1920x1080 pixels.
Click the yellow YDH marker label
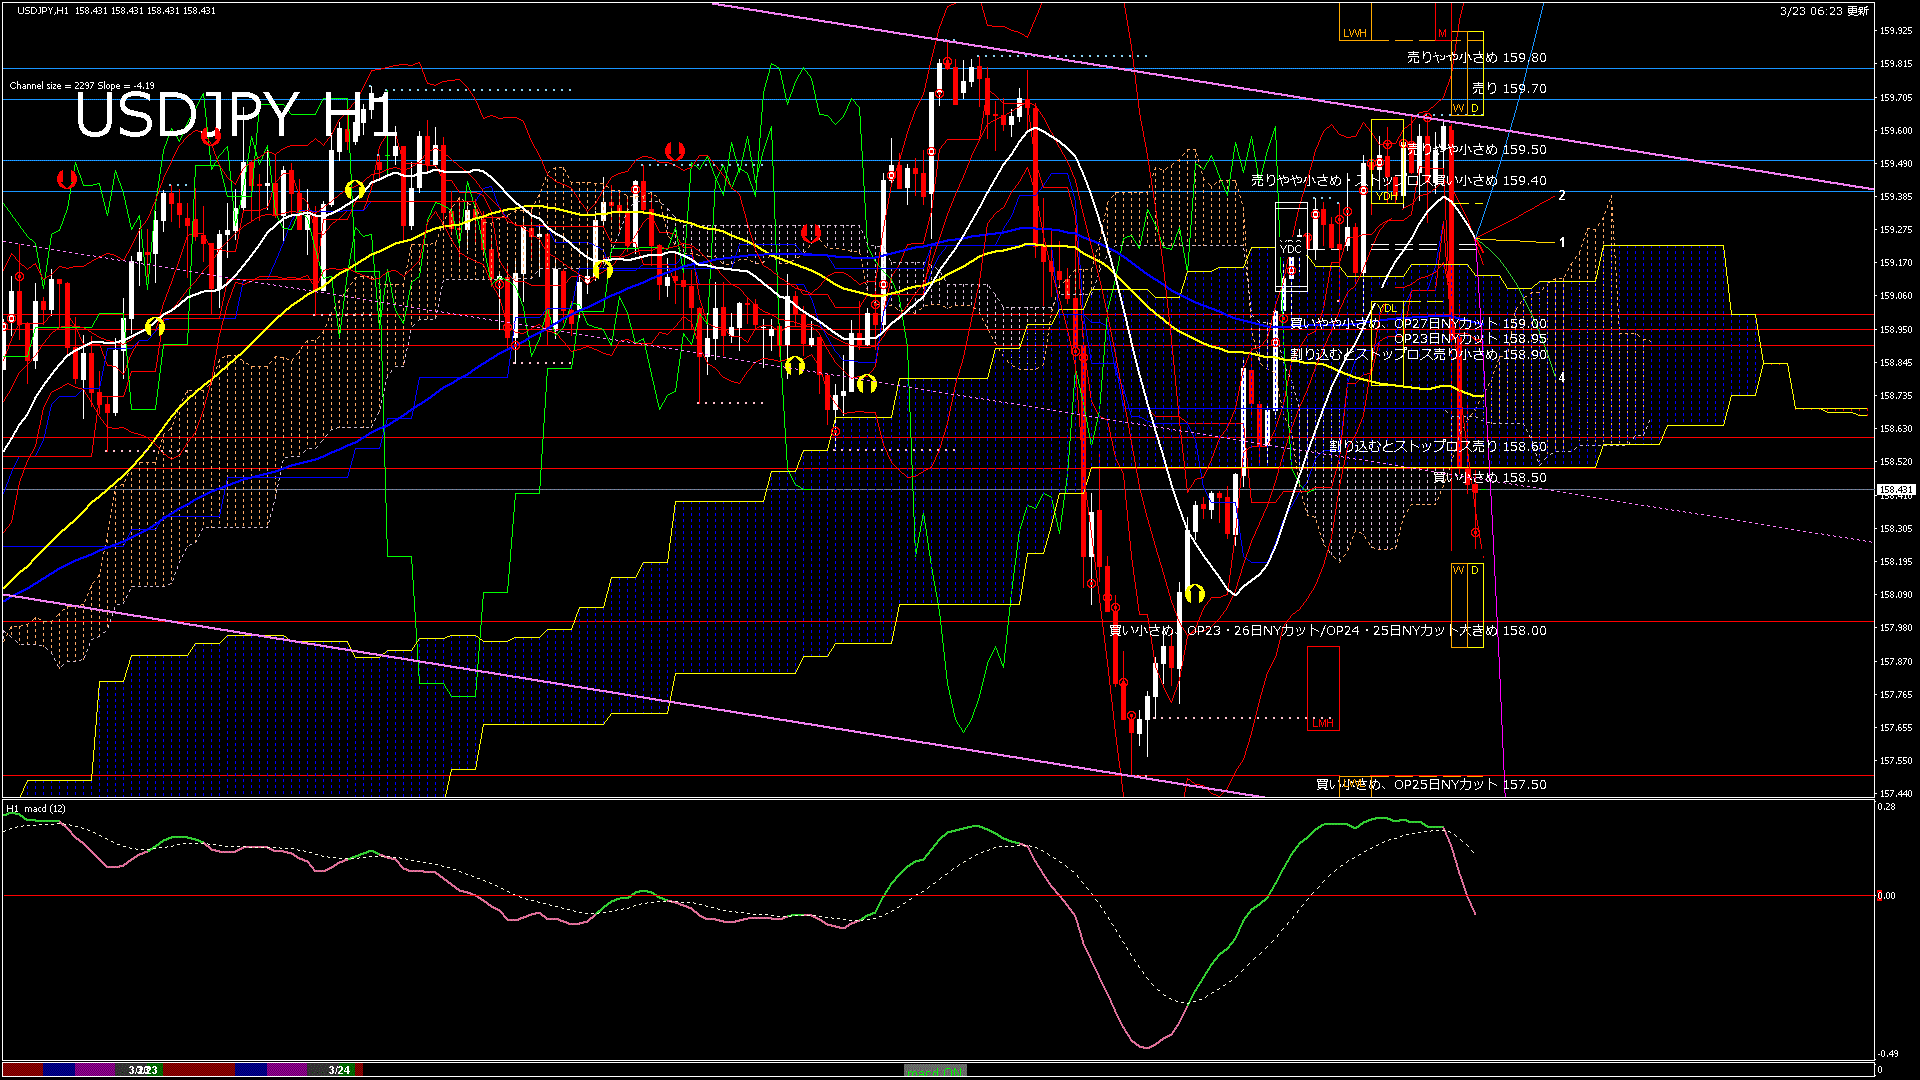point(1387,196)
